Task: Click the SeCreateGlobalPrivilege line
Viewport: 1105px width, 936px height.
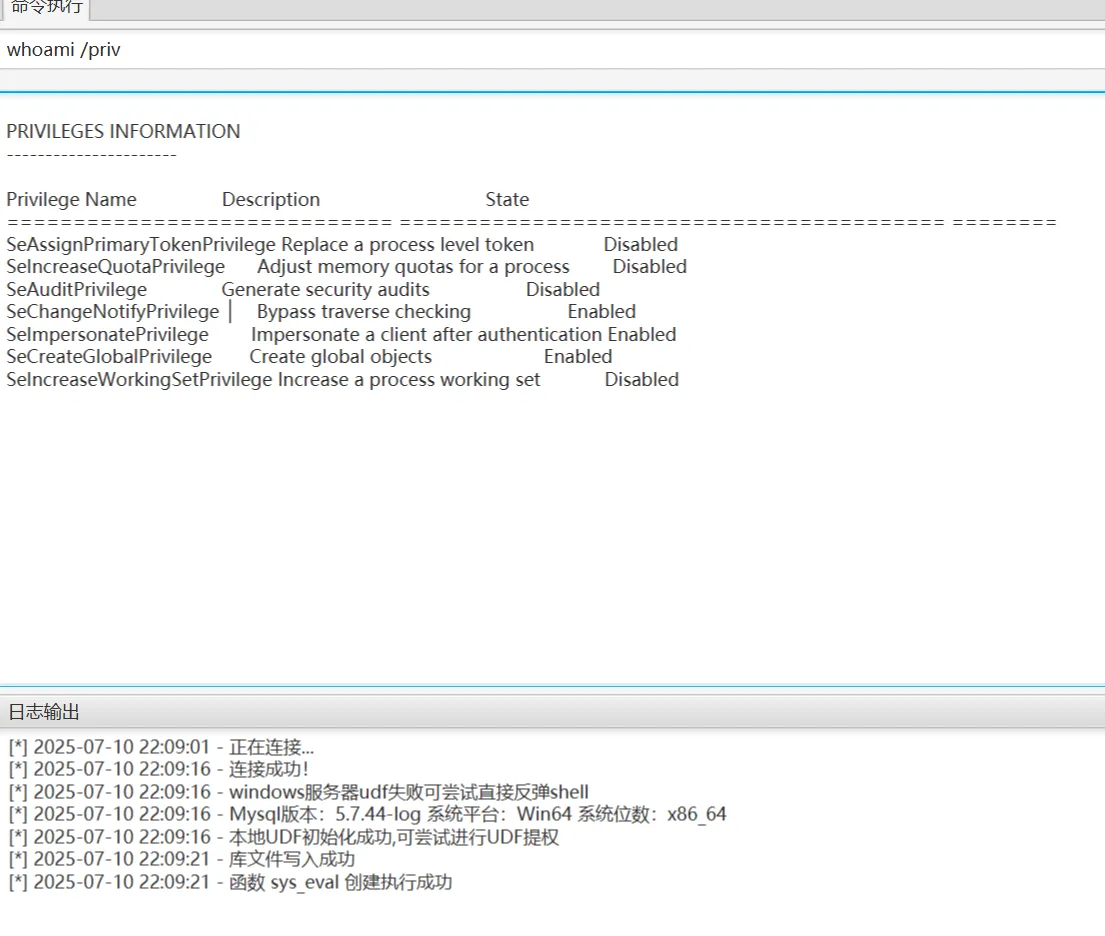Action: coord(109,356)
